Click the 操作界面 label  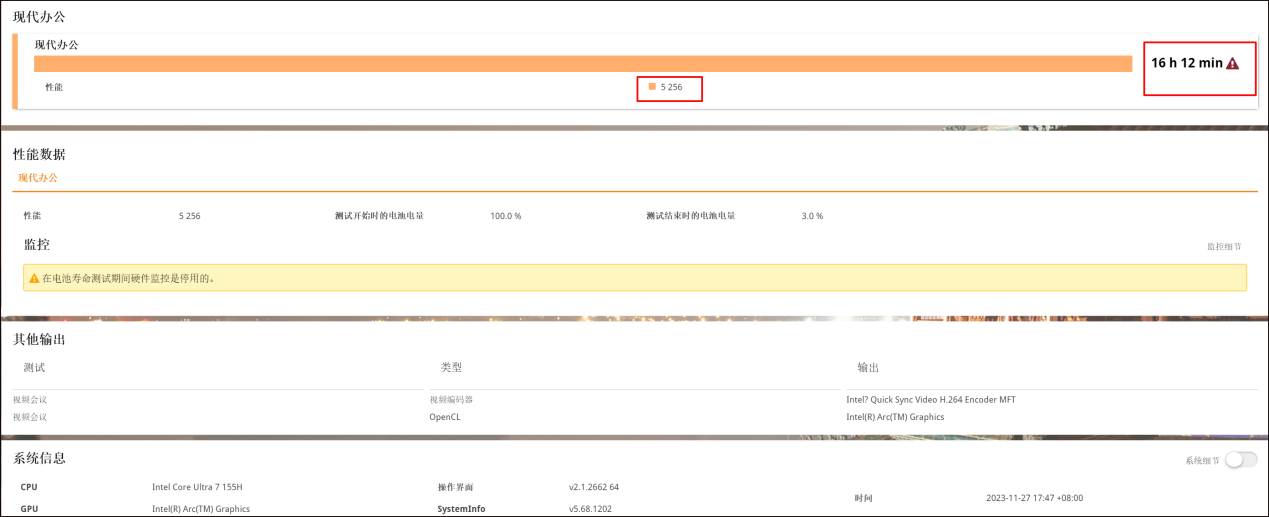coord(454,487)
